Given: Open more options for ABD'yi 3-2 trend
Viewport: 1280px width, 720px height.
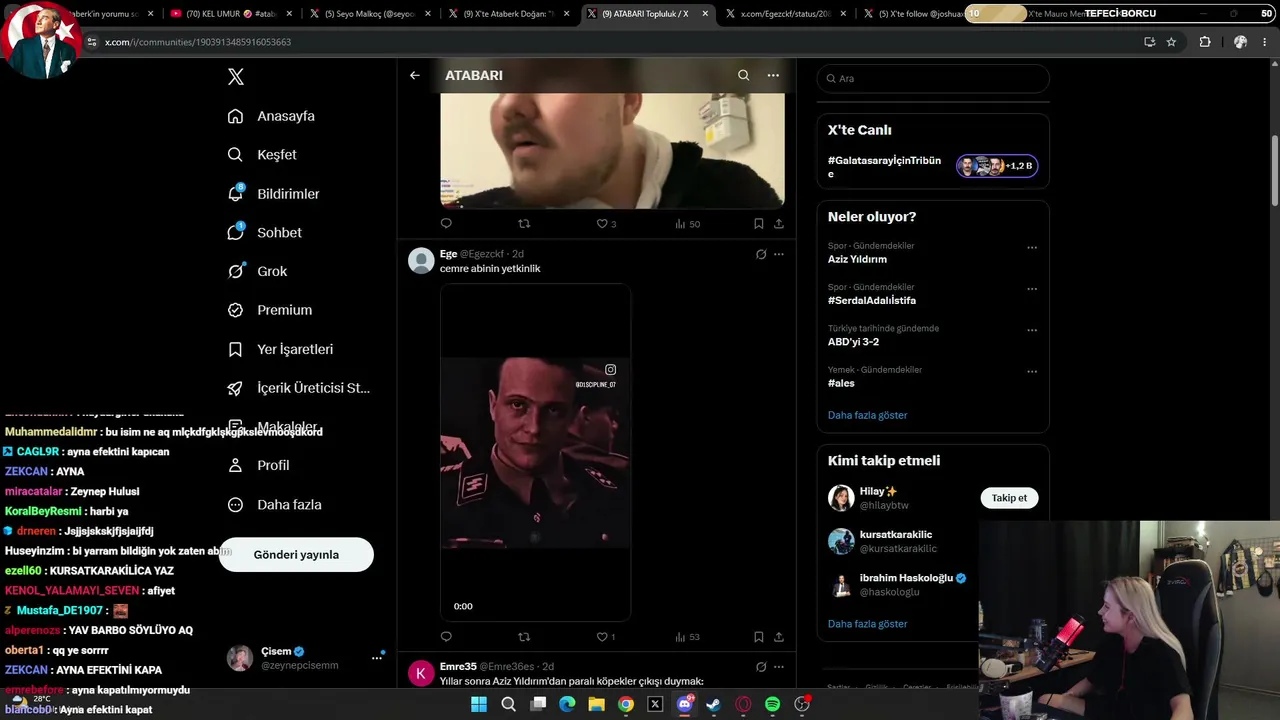Looking at the screenshot, I should [1032, 330].
